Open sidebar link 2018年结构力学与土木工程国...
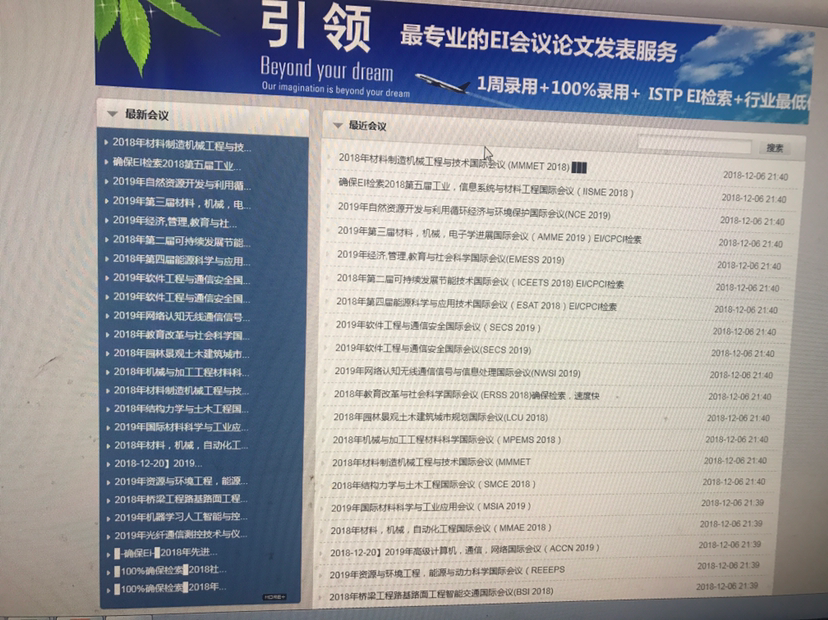This screenshot has width=828, height=620. 181,409
